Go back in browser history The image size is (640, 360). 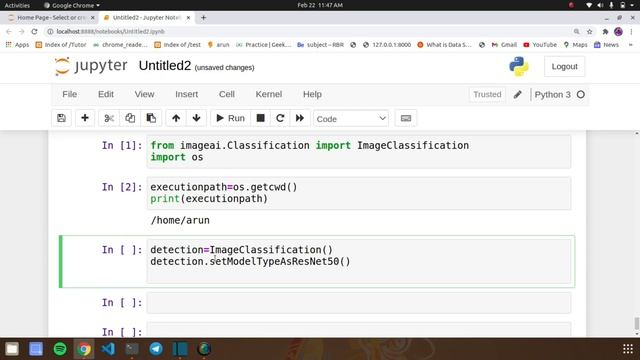pos(9,31)
